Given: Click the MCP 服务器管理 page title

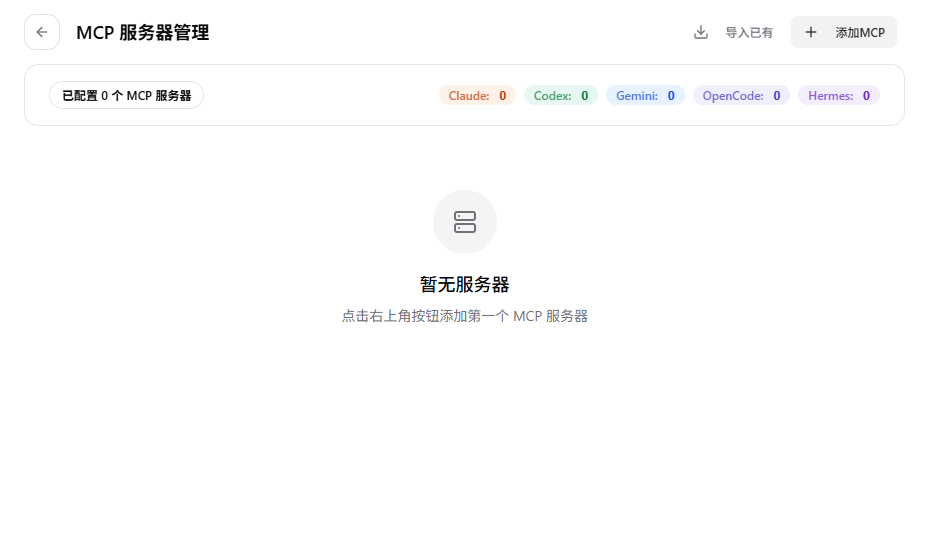Looking at the screenshot, I should click(143, 33).
